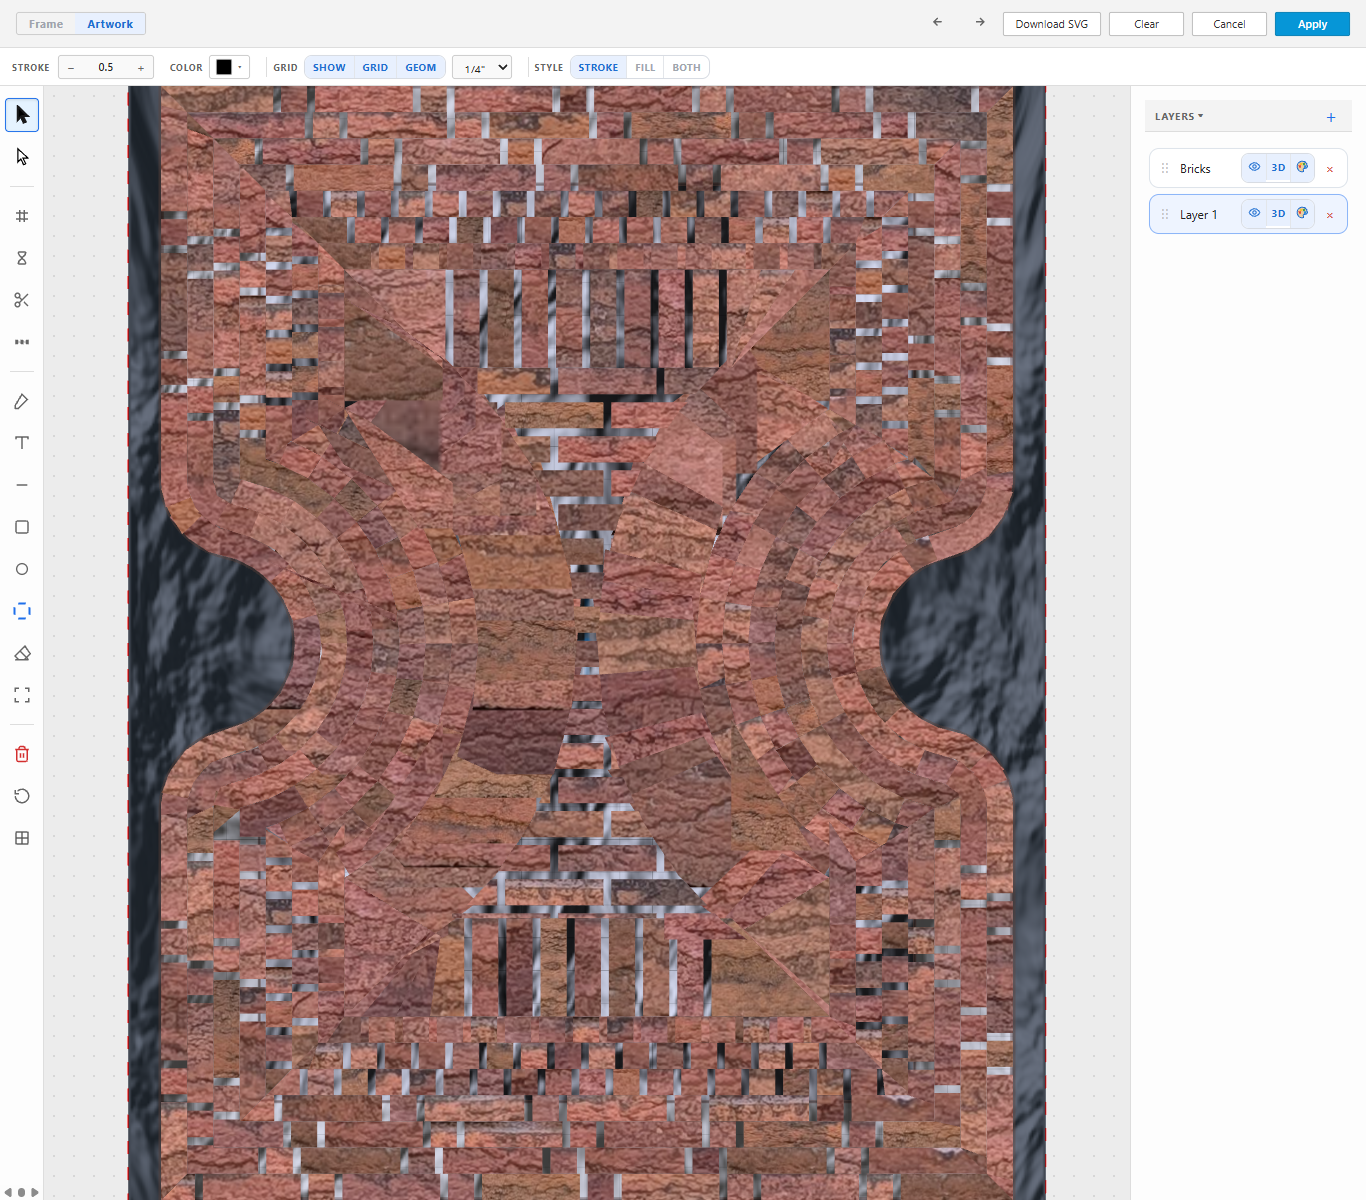Click the stroke width value field

click(106, 68)
